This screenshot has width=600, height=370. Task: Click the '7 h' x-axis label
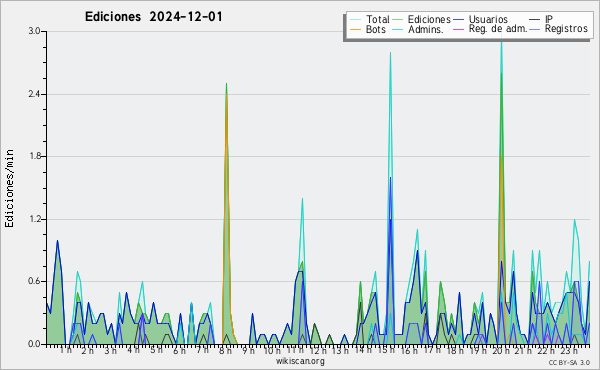coord(202,350)
